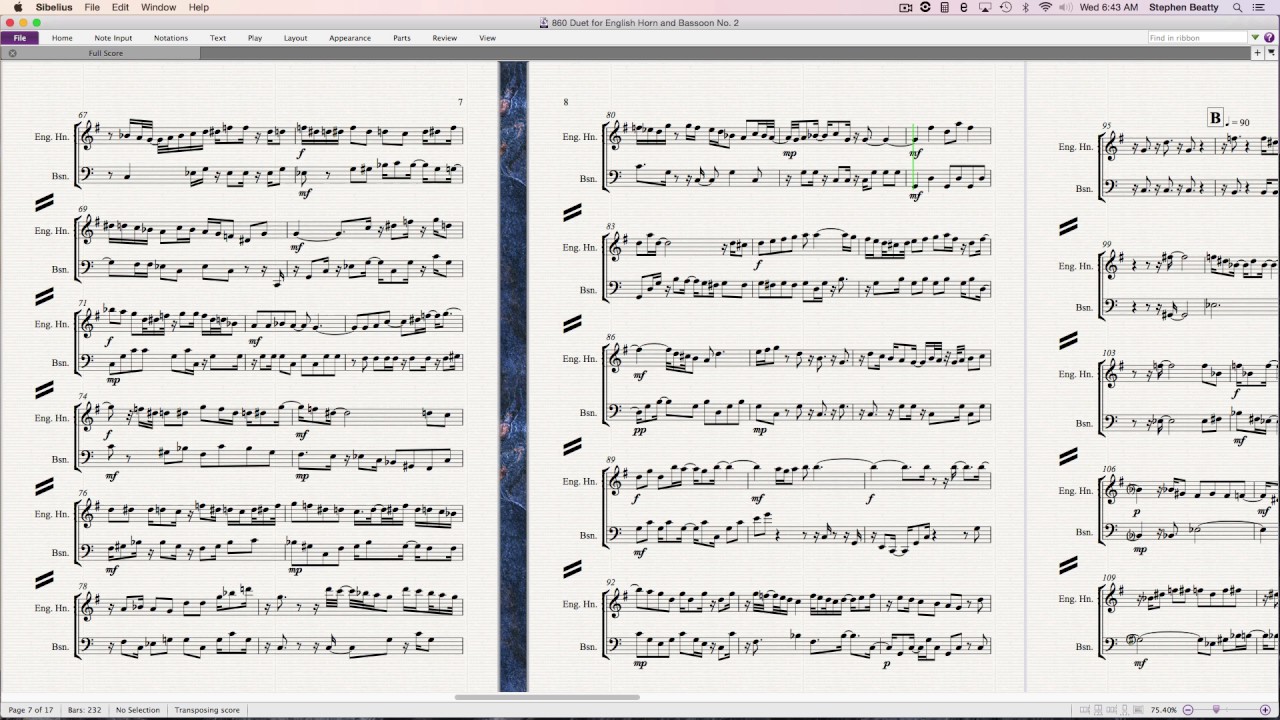
Task: Zoom in with the plus button
Action: tap(1264, 710)
